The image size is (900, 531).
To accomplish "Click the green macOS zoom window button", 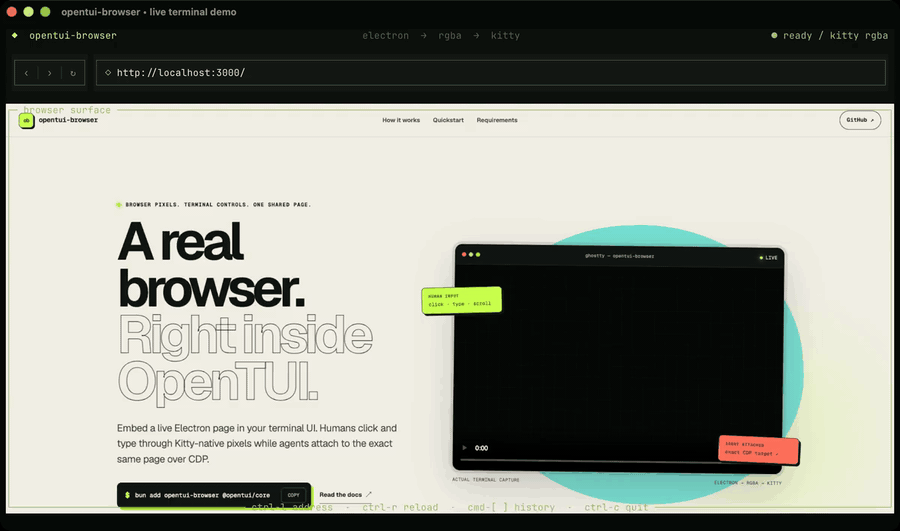I will 45,11.
